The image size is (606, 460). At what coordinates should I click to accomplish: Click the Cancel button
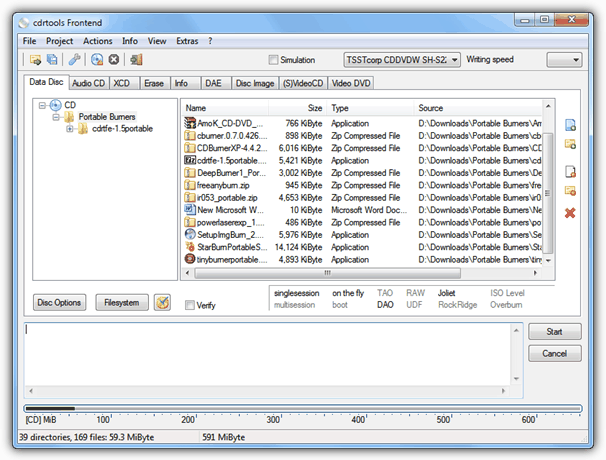[x=555, y=353]
